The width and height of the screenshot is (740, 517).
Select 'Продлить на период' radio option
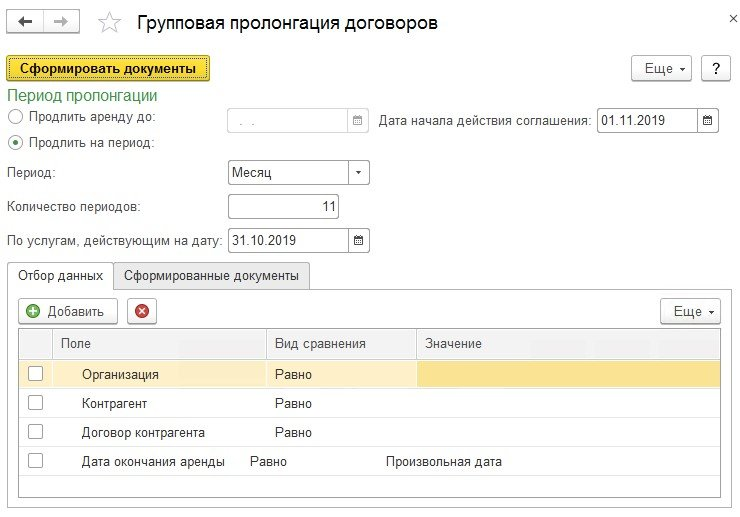16,142
